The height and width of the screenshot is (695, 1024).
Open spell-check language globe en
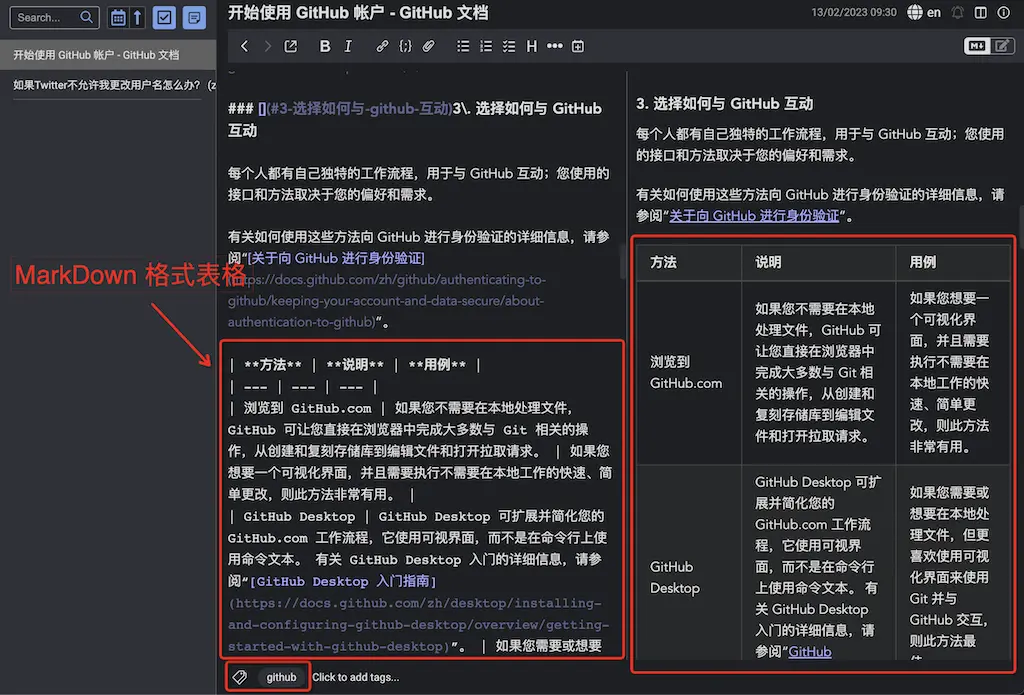click(924, 12)
